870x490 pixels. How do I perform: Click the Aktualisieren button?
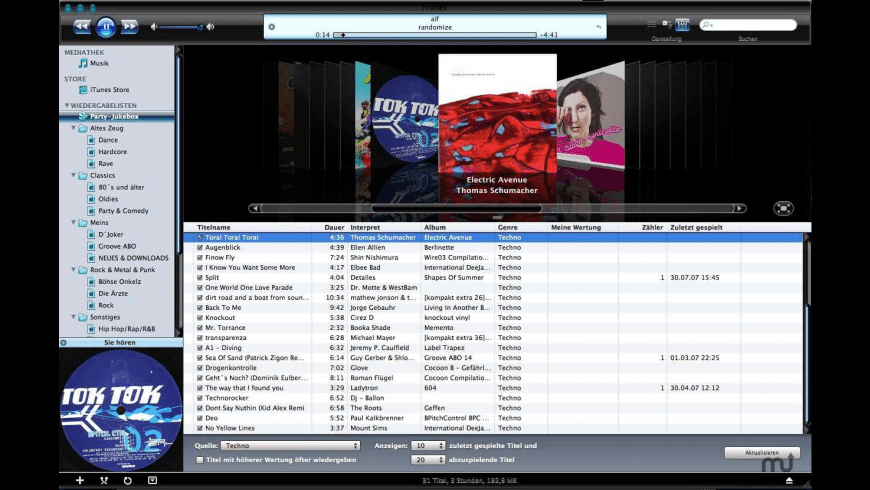click(762, 453)
